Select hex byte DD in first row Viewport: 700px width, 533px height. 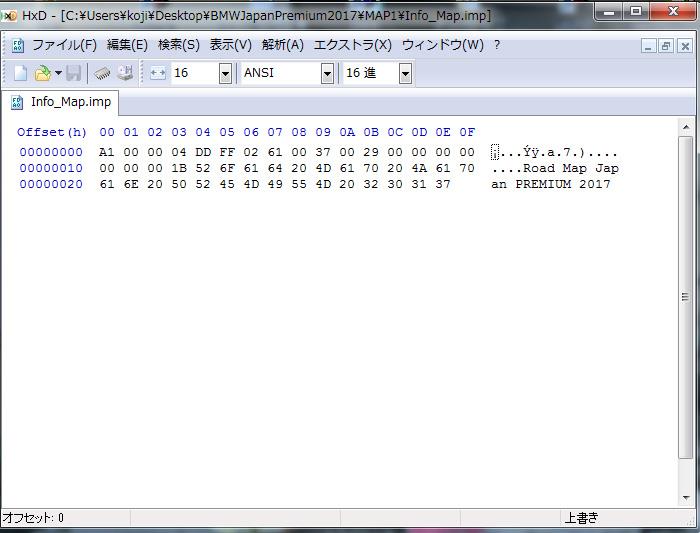pos(203,152)
